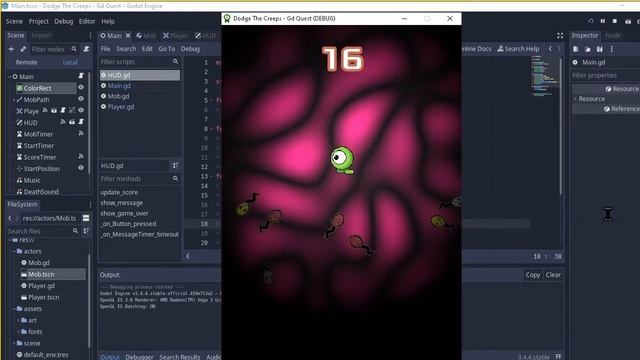
Task: Expand the fonts folder in FileSystem
Action: (18, 332)
